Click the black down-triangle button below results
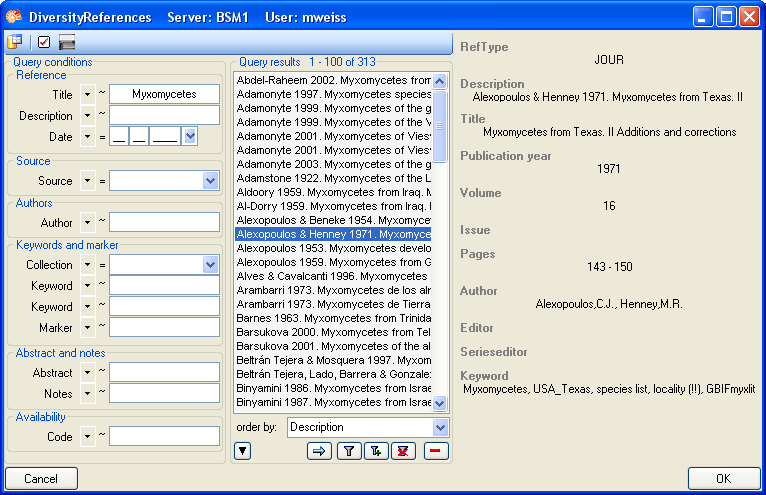766x495 pixels. coord(242,451)
